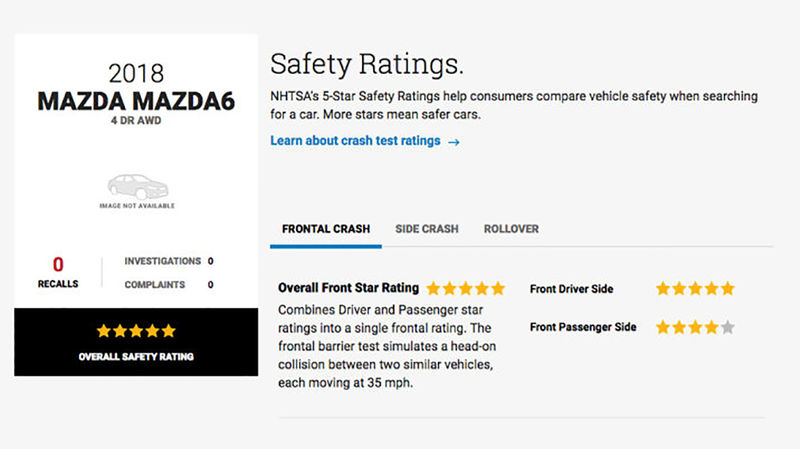Click the Front Passenger Side label
This screenshot has height=449, width=800.
(x=583, y=327)
